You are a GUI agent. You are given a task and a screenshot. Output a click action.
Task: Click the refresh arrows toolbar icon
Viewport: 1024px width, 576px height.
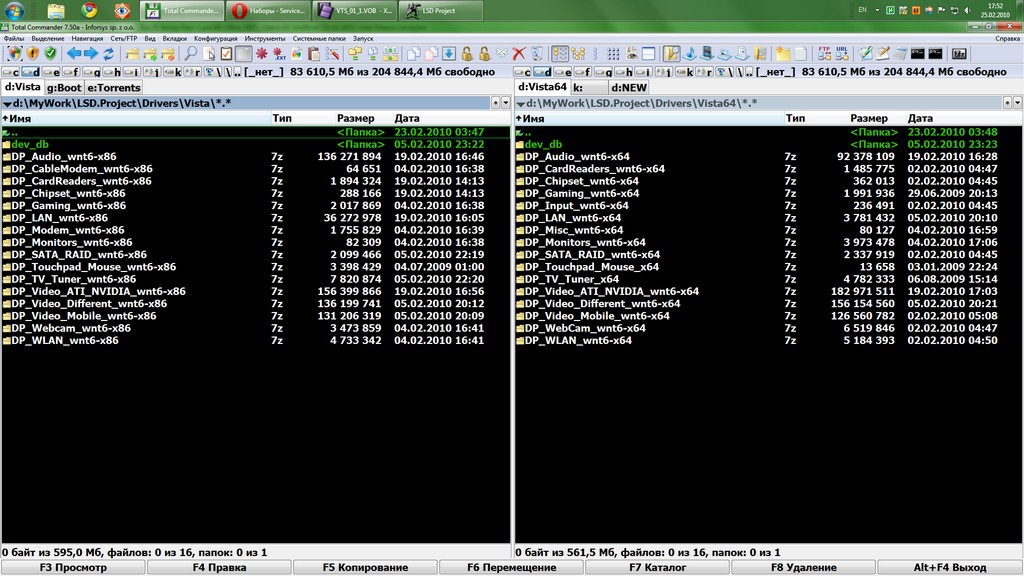click(x=108, y=54)
